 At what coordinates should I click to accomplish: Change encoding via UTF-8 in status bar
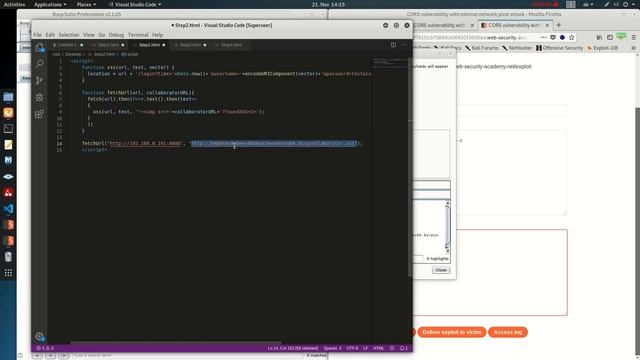(x=352, y=348)
